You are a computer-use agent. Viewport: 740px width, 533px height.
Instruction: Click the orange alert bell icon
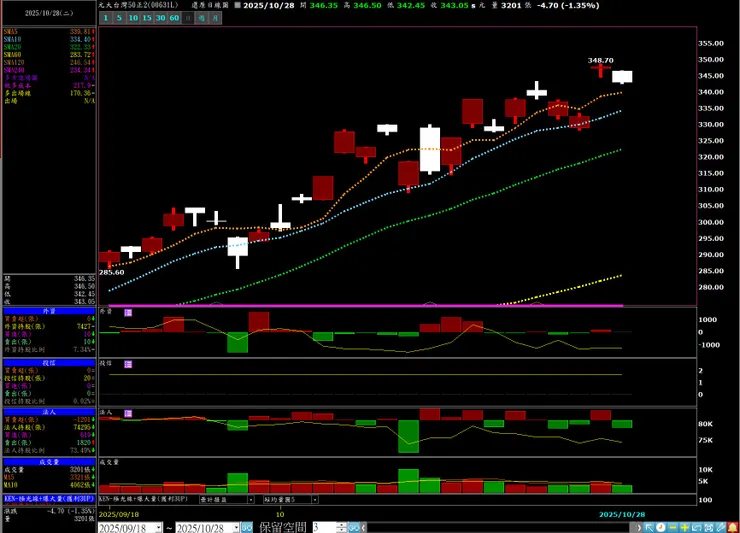coord(732,527)
